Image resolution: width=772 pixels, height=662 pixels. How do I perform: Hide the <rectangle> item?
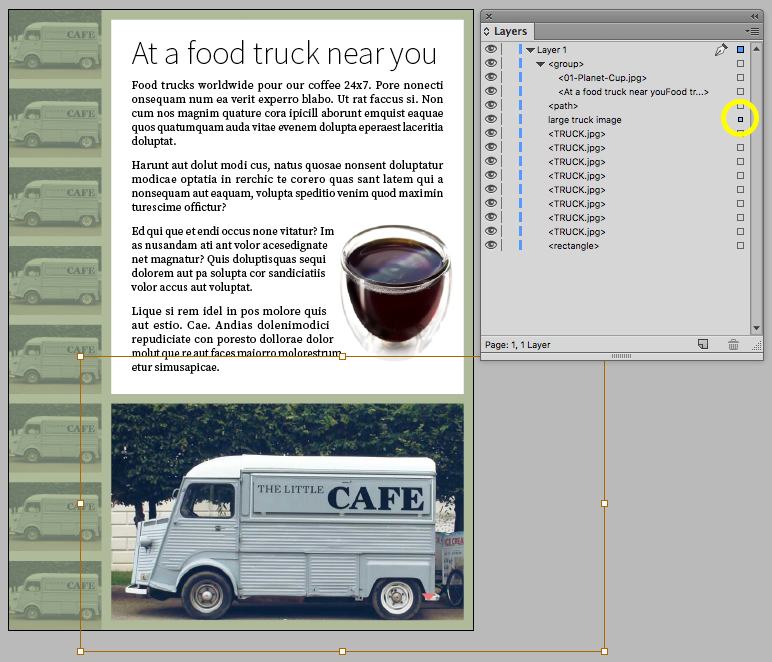(491, 245)
